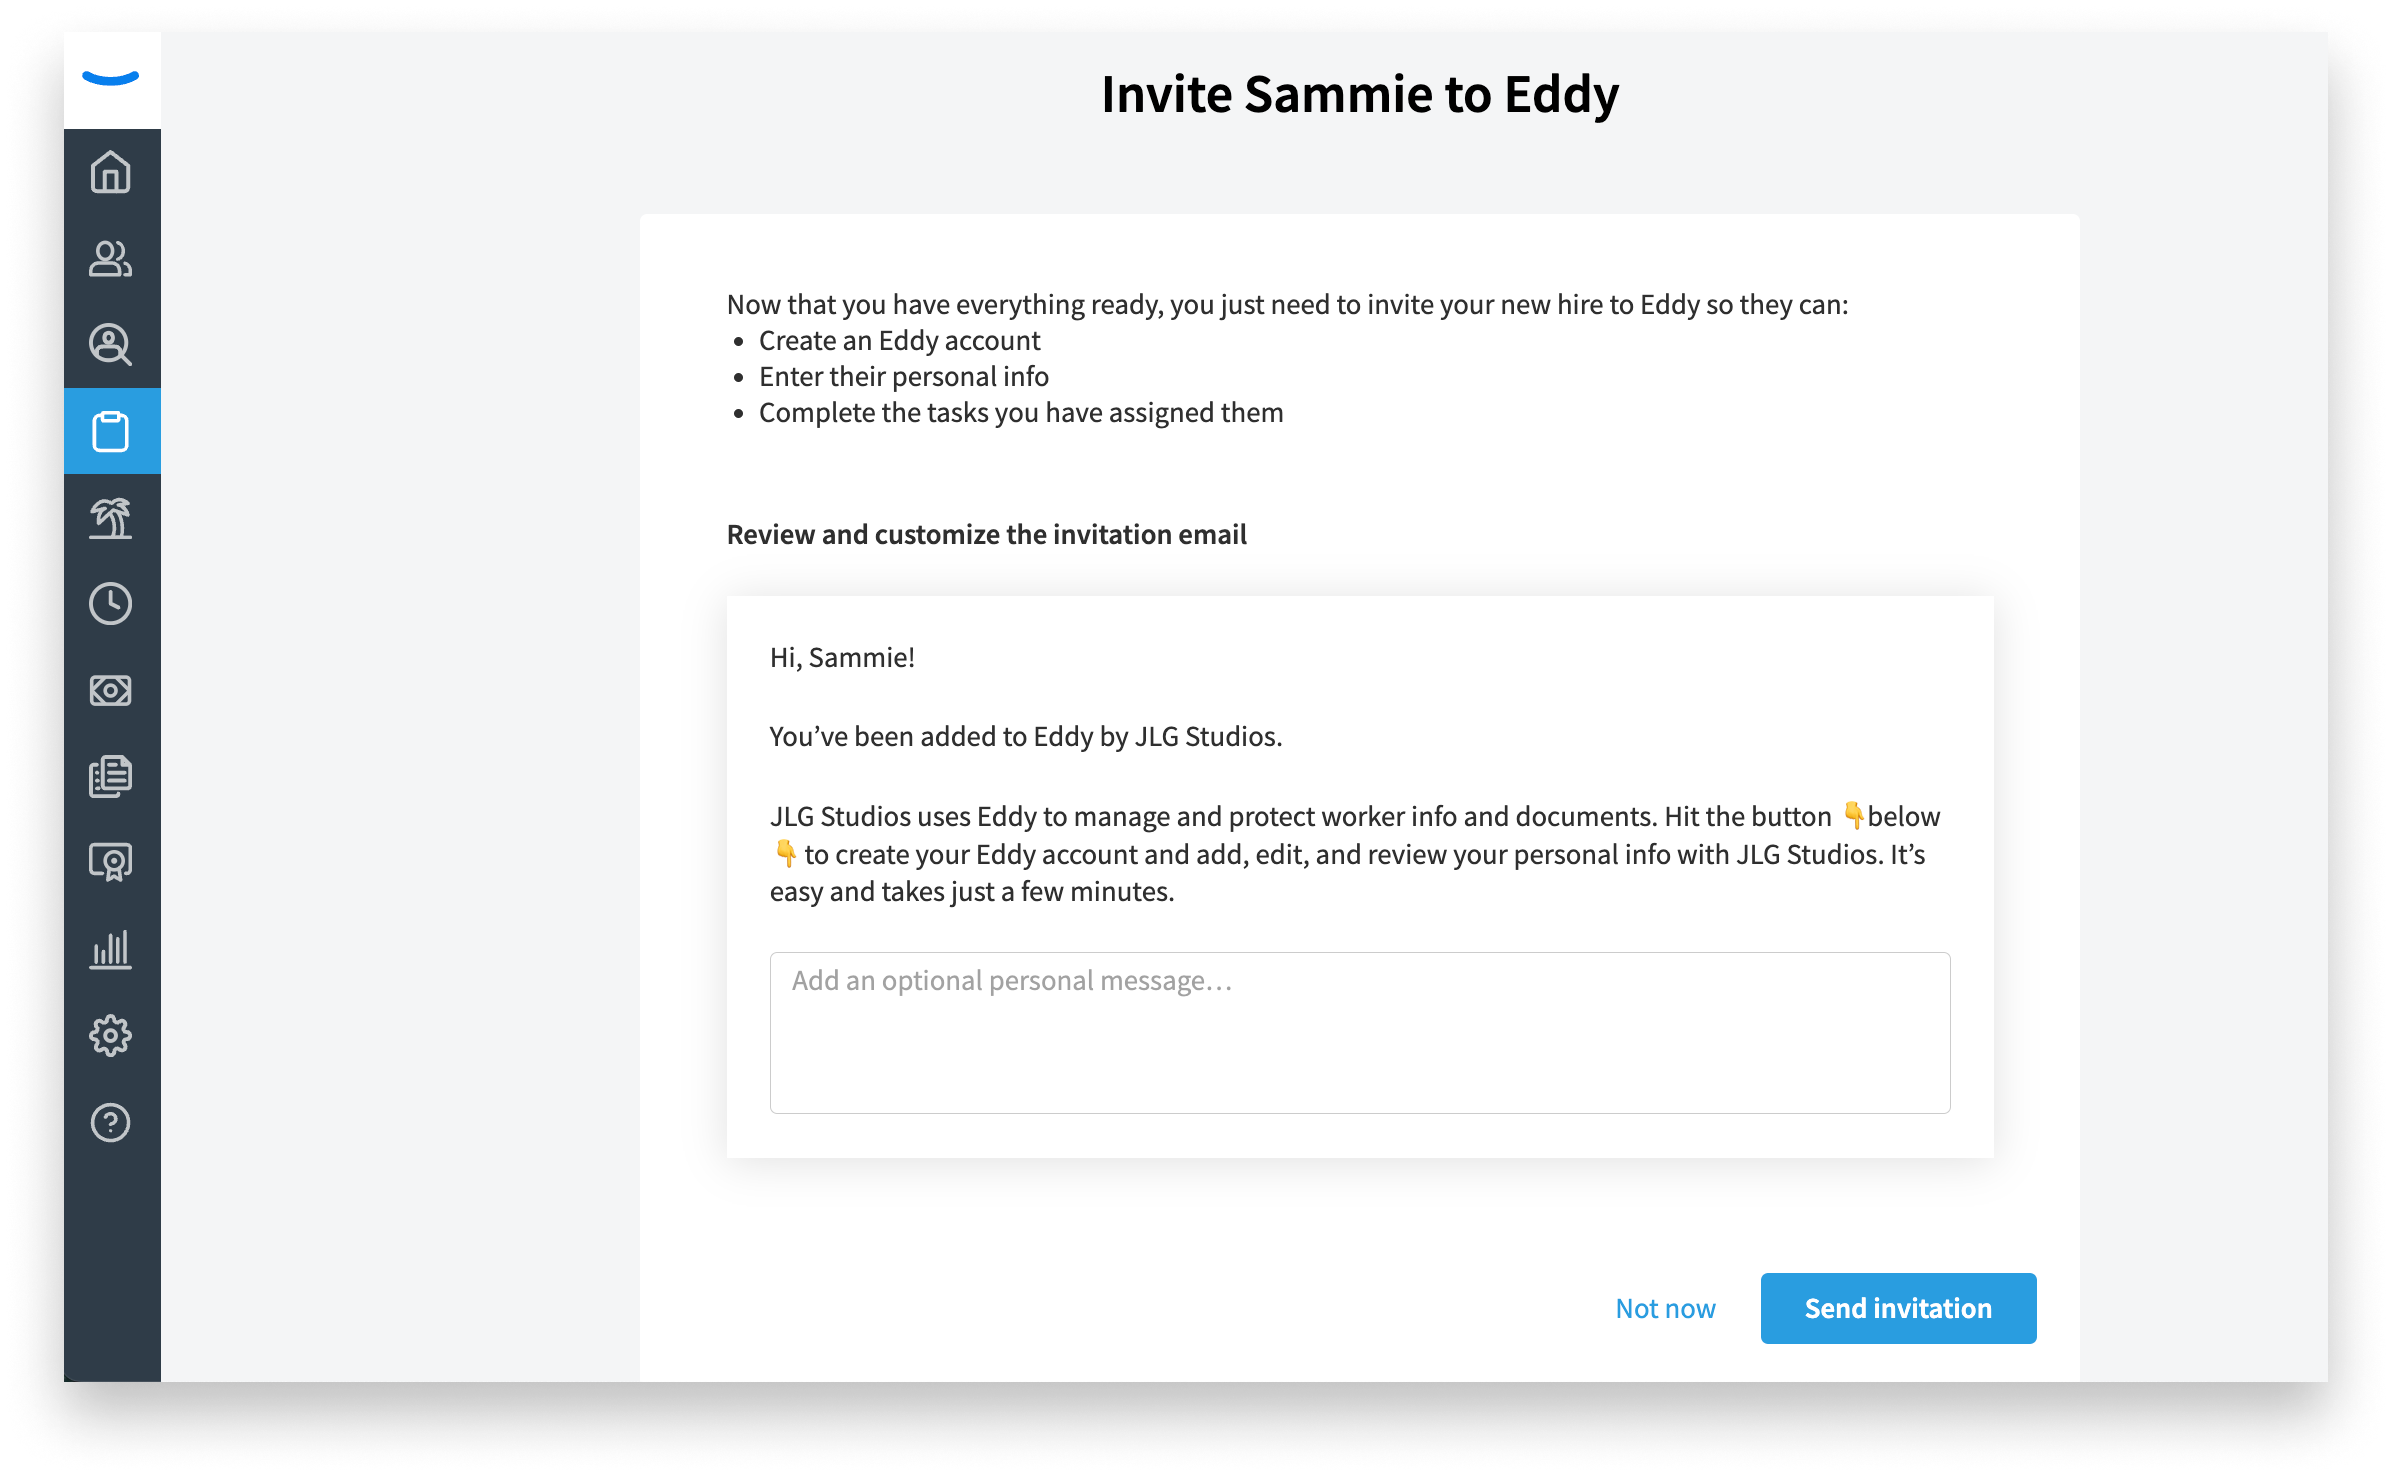
Task: Open the Home icon in sidebar
Action: (x=111, y=172)
